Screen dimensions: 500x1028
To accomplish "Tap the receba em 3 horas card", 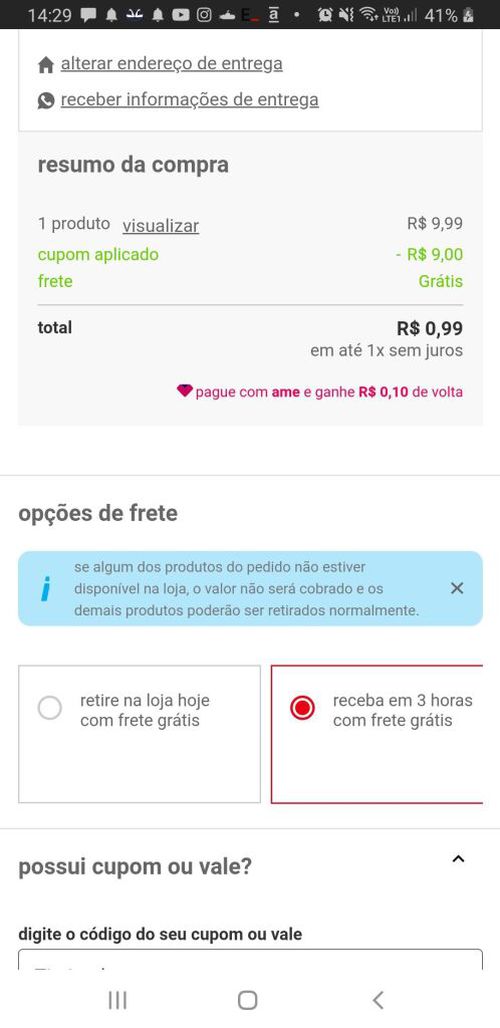I will [x=377, y=734].
